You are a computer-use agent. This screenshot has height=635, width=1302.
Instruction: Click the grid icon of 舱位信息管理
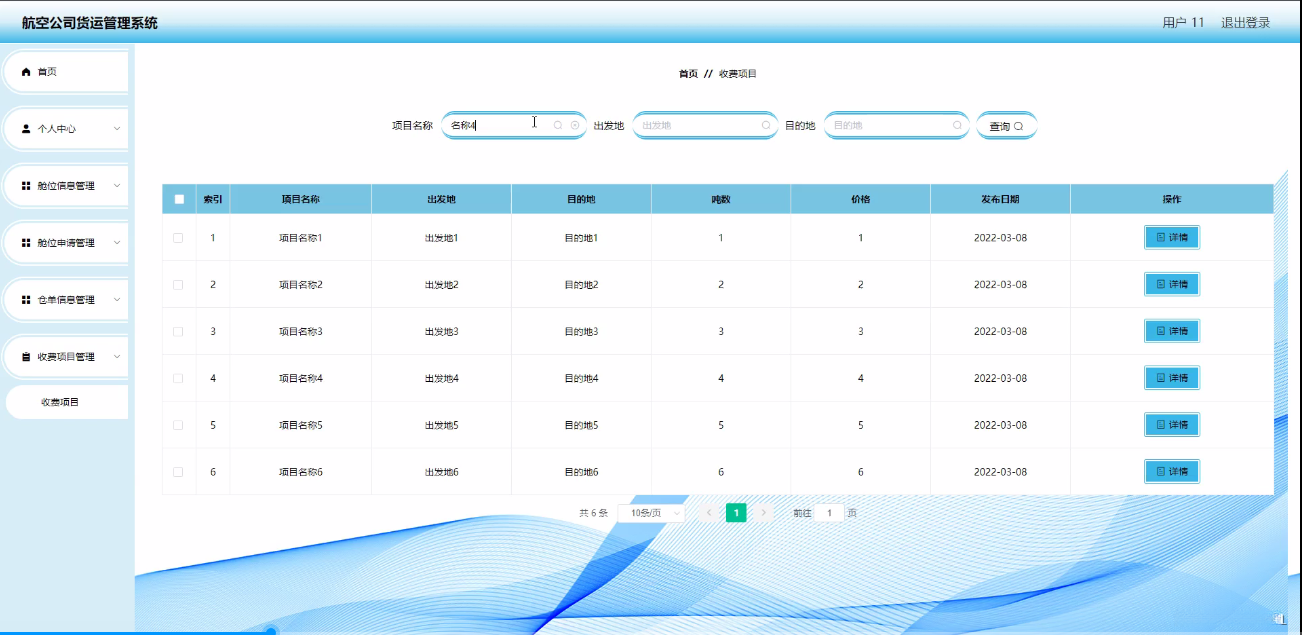point(26,186)
